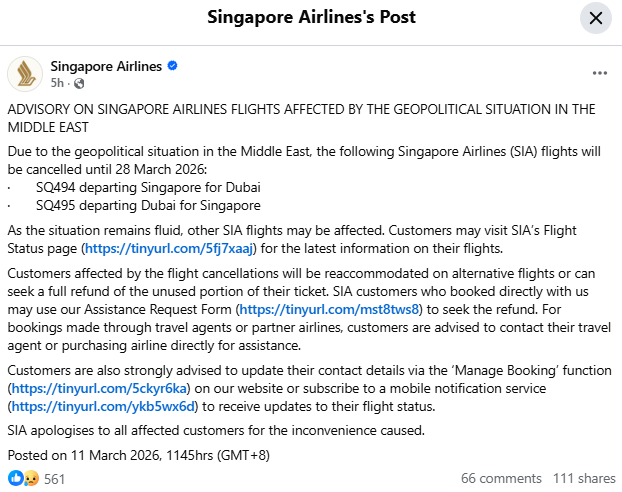Click the "Singapore Airlines's Post" dialog title
622x492 pixels.
tap(311, 18)
